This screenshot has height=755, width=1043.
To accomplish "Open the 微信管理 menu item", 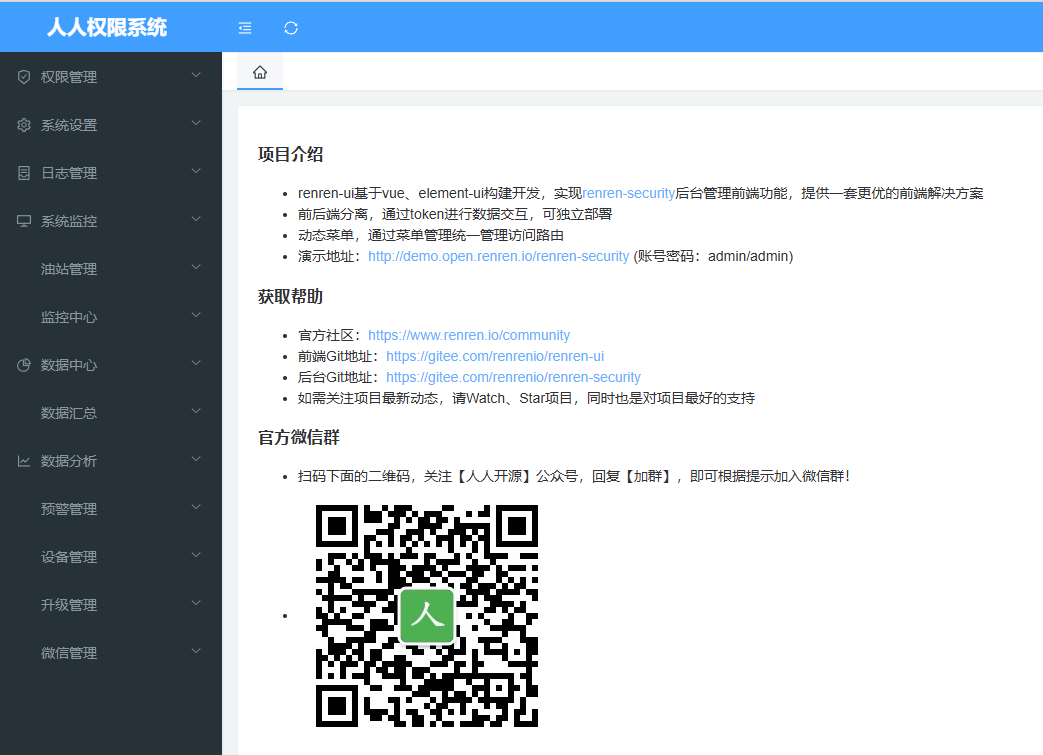I will [x=110, y=653].
